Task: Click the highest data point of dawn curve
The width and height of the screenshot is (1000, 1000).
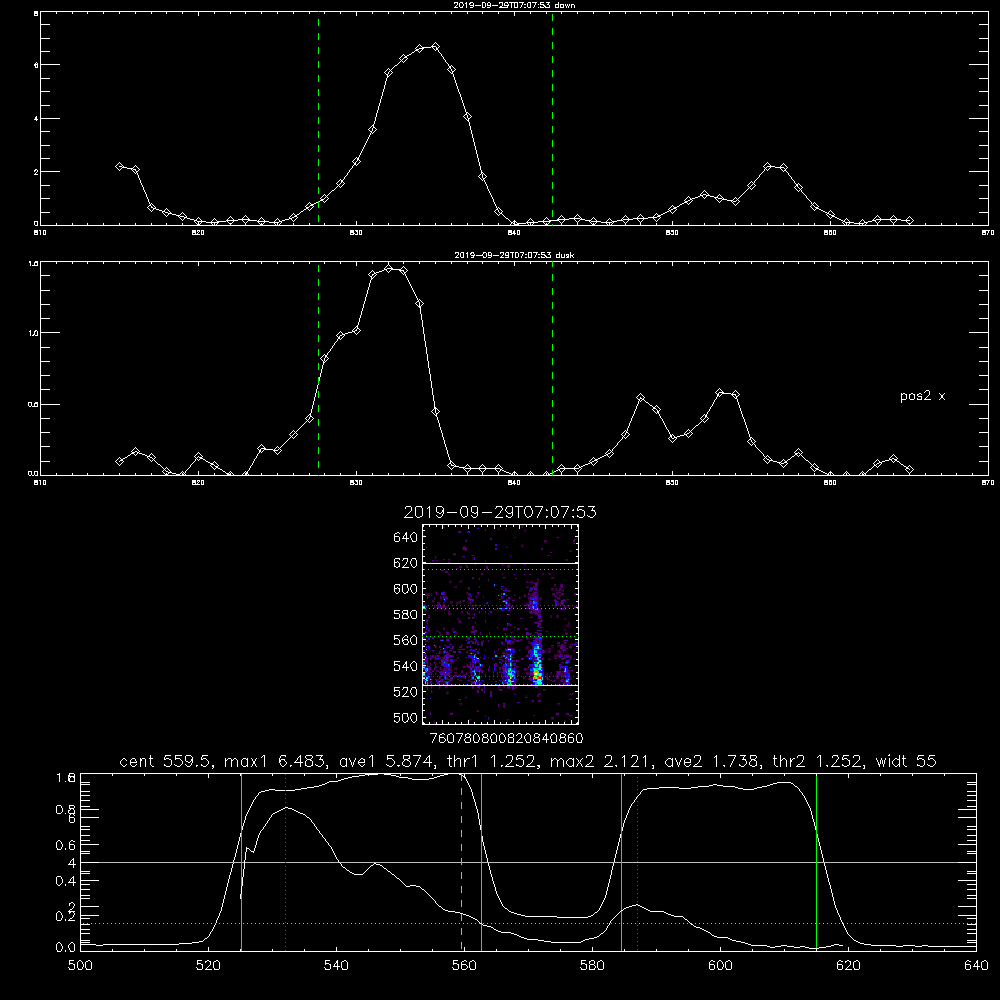Action: pos(436,47)
